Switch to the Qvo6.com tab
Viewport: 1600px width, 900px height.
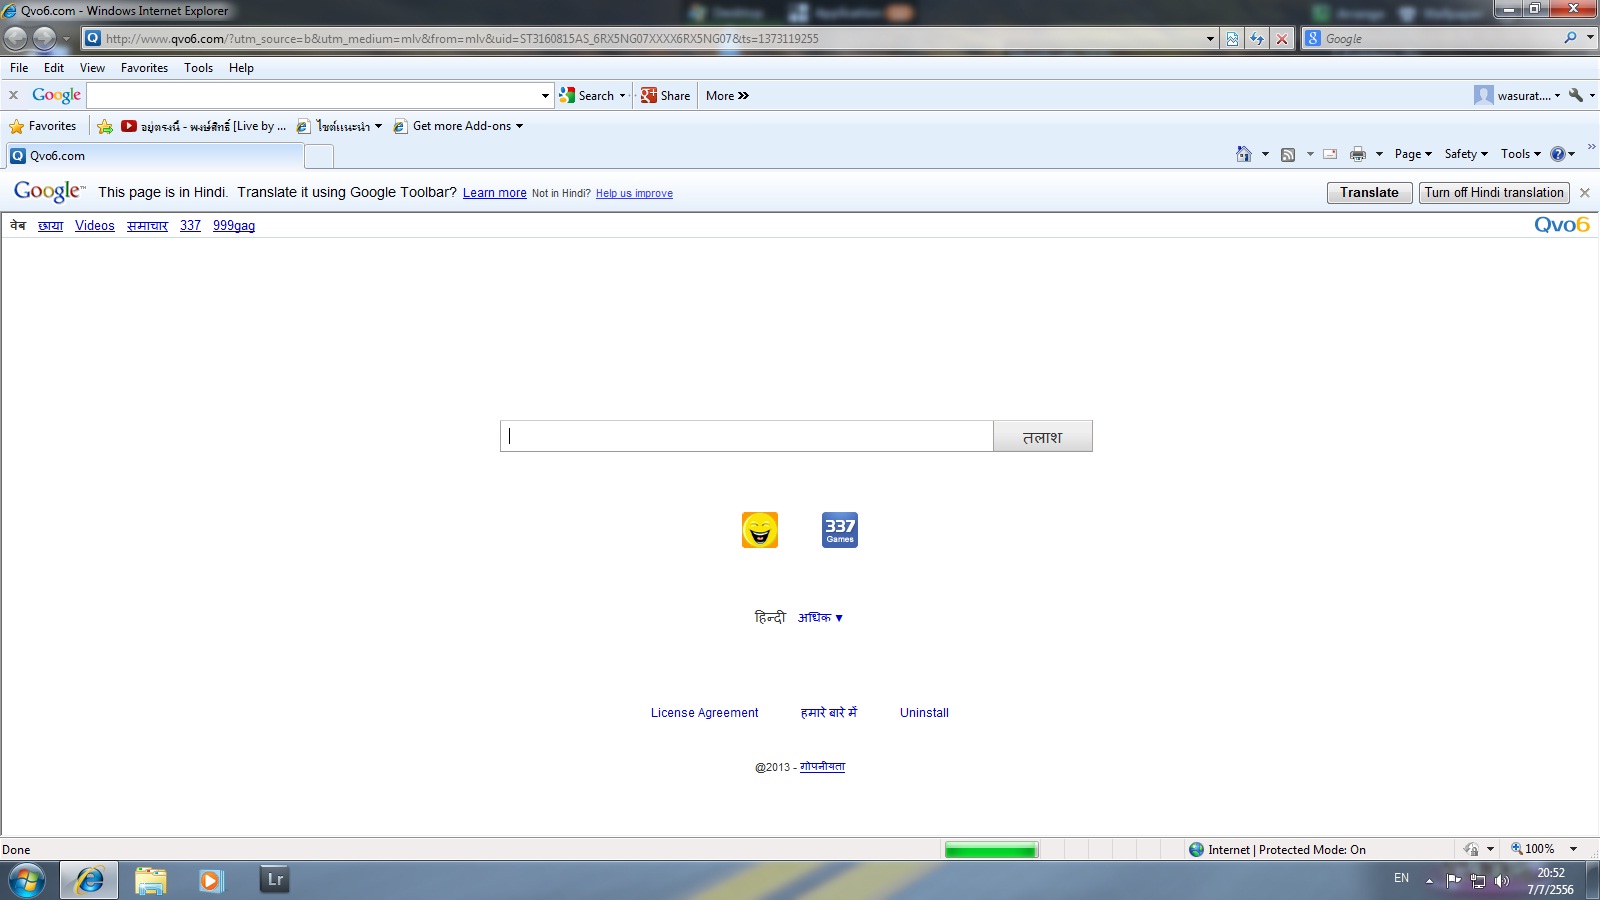(155, 156)
